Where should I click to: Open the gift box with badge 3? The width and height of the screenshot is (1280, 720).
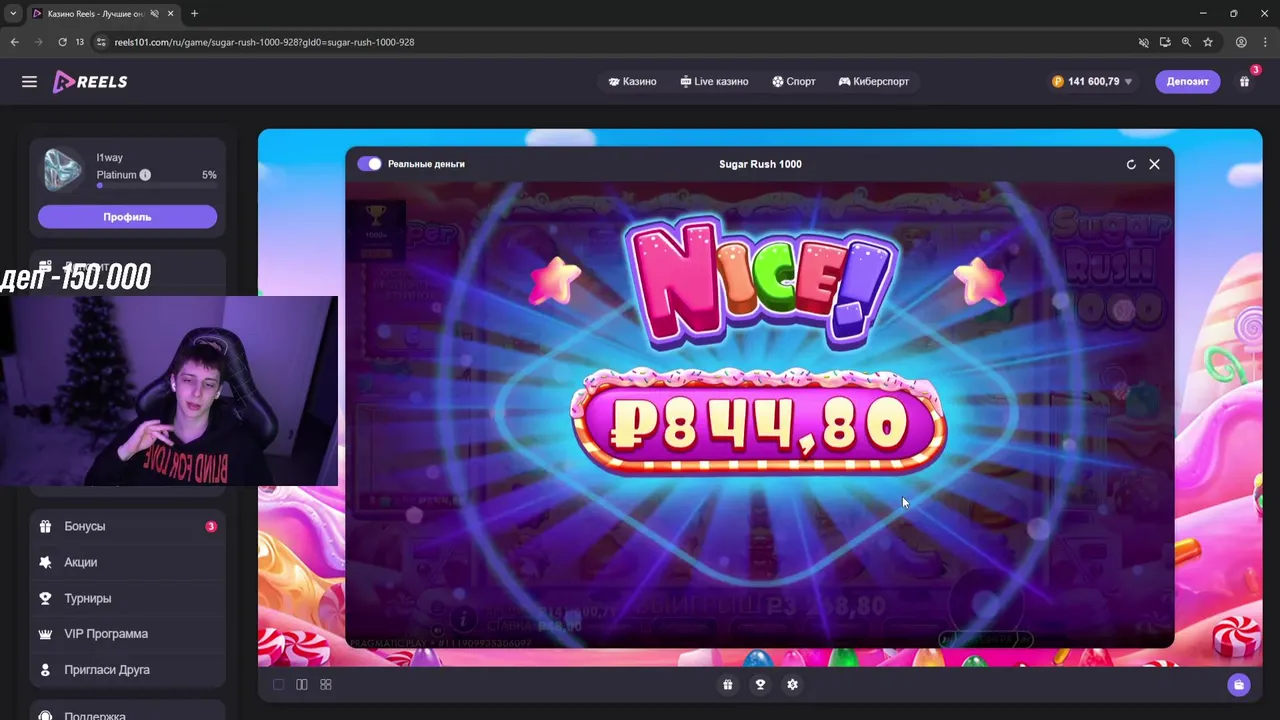[1245, 81]
